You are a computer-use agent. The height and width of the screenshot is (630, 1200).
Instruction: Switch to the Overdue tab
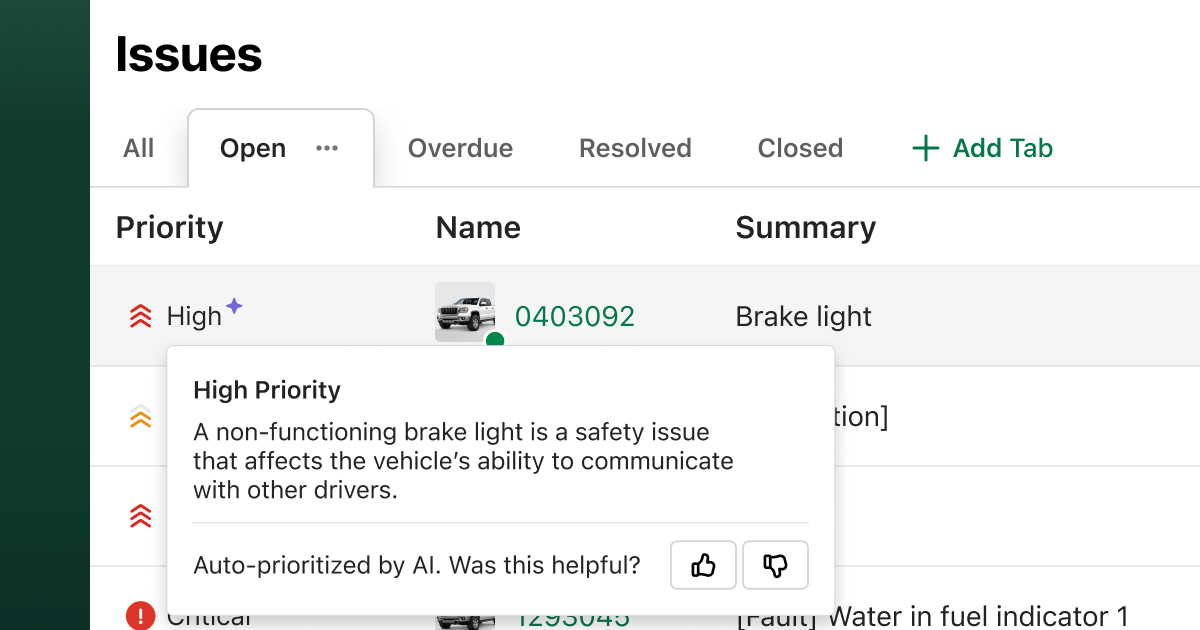pyautogui.click(x=460, y=148)
